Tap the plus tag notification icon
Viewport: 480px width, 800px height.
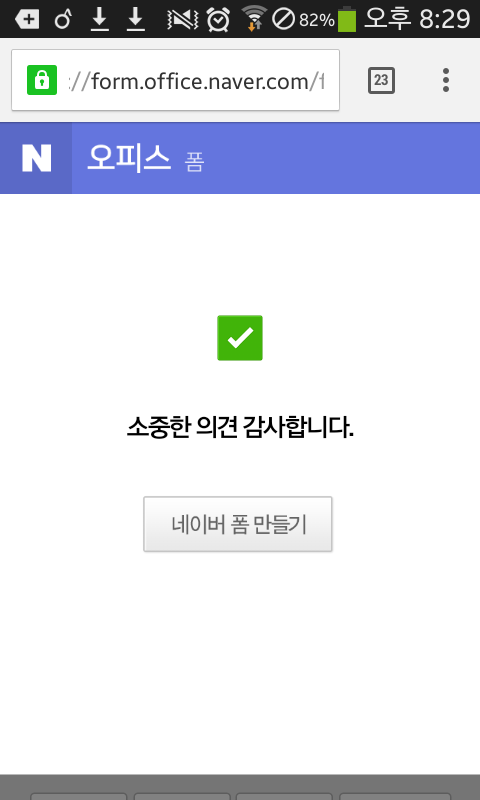[x=27, y=20]
